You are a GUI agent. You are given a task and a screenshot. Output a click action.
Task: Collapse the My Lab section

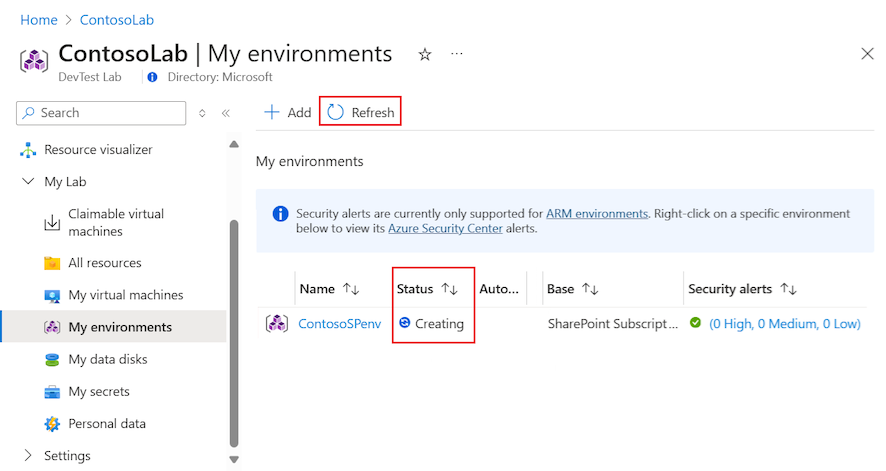coord(28,181)
